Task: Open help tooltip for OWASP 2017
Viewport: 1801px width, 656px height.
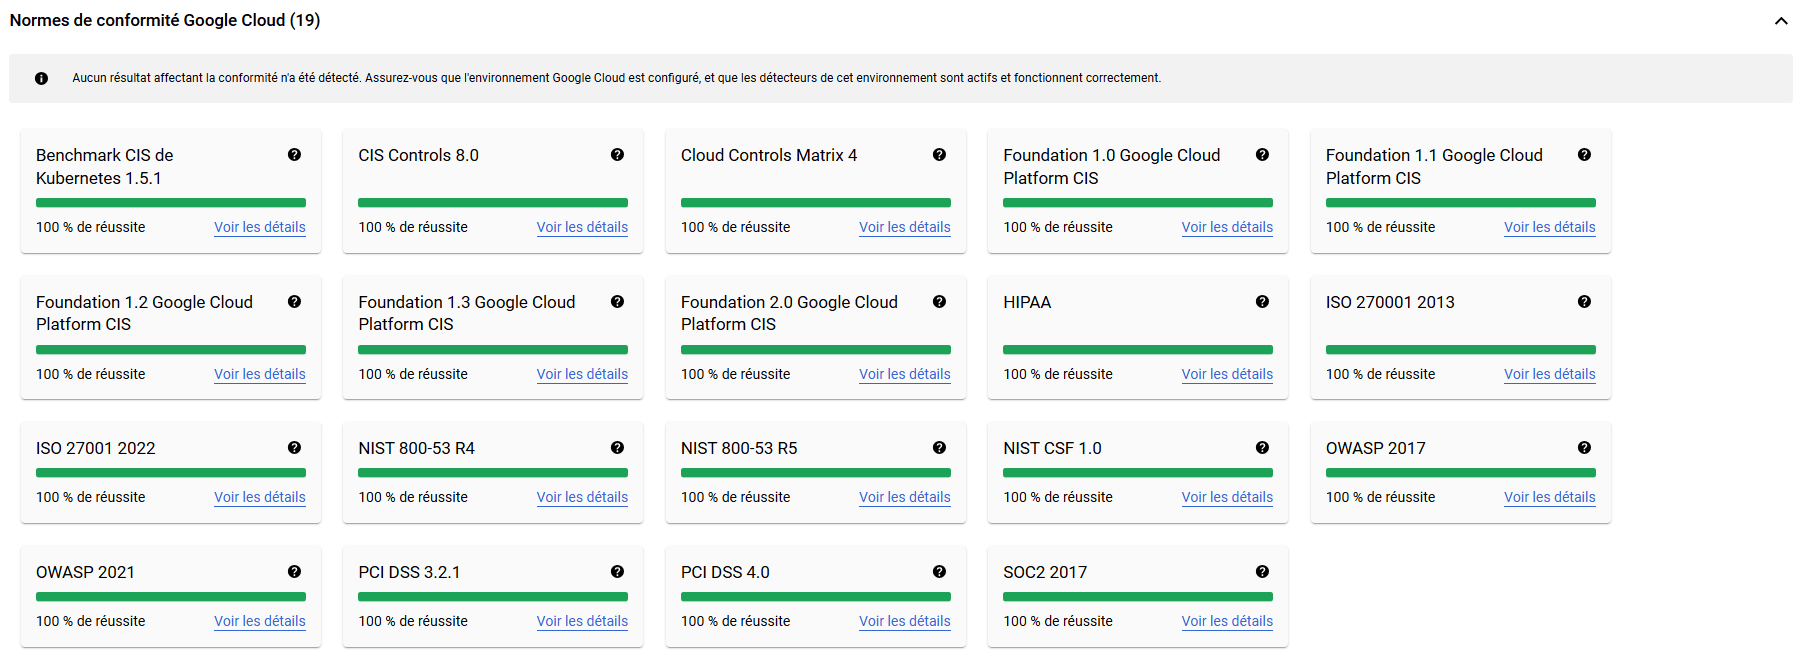Action: (1584, 448)
